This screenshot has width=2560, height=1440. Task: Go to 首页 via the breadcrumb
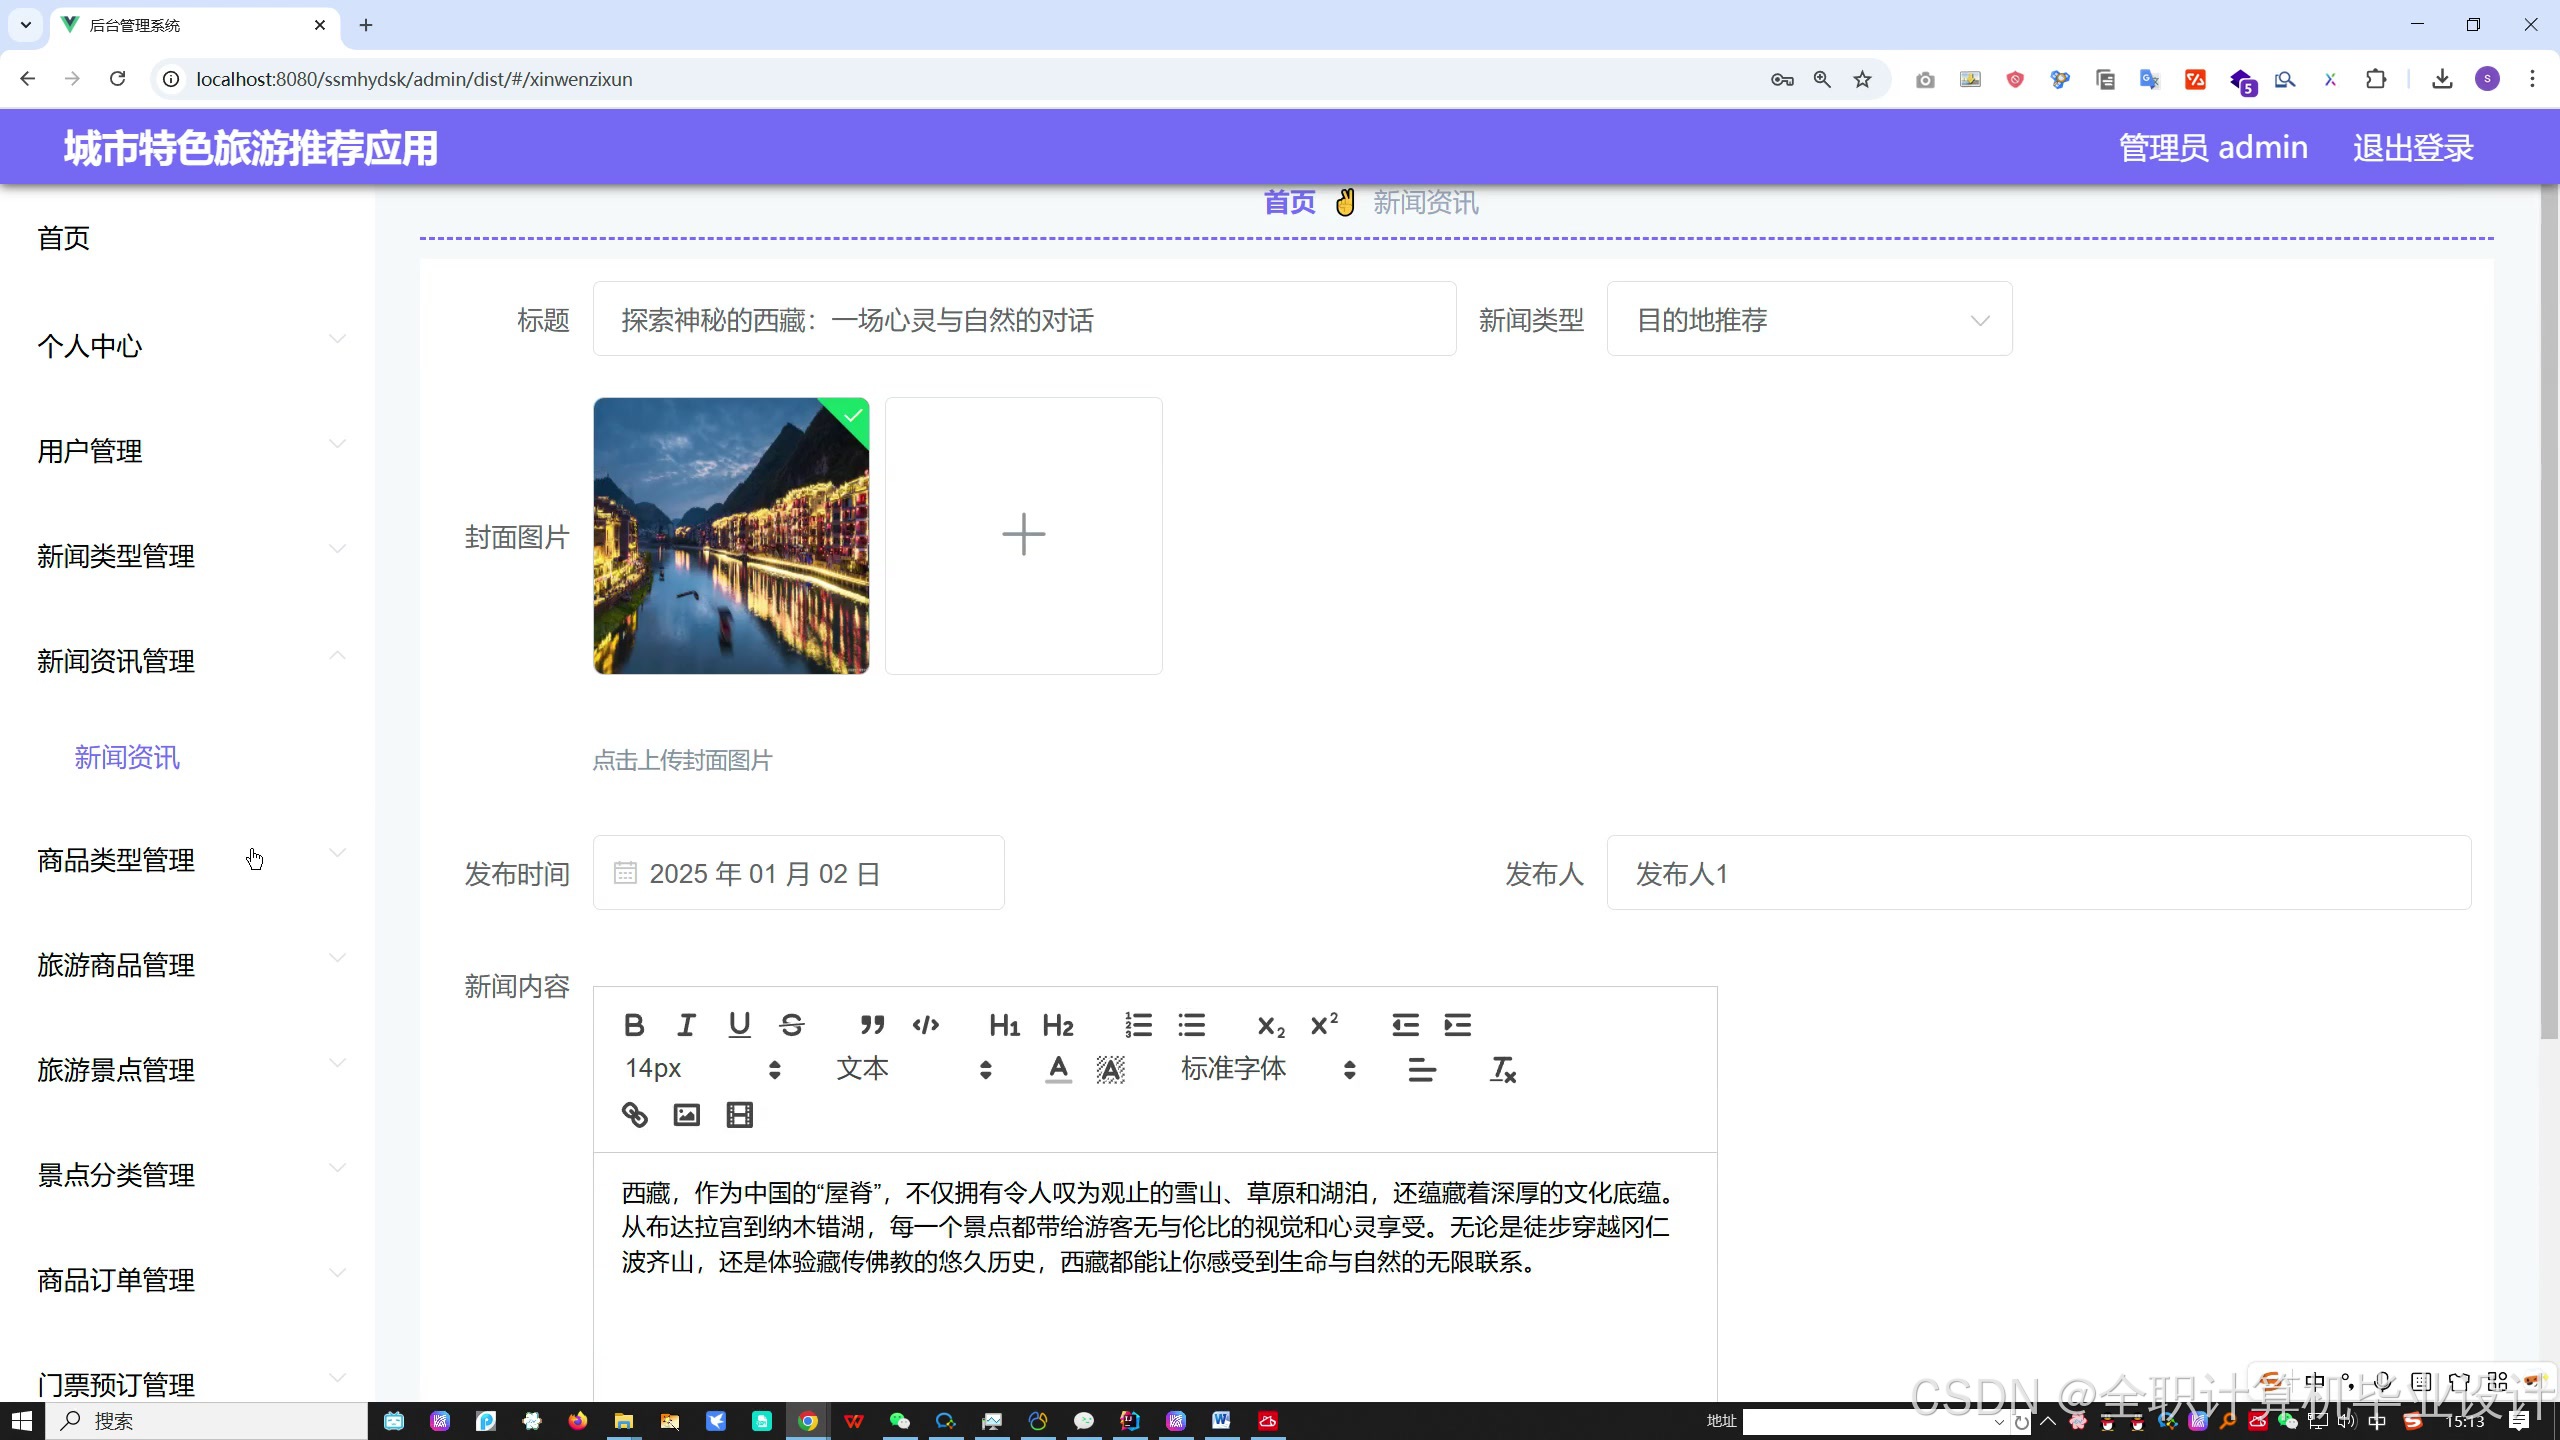coord(1289,203)
